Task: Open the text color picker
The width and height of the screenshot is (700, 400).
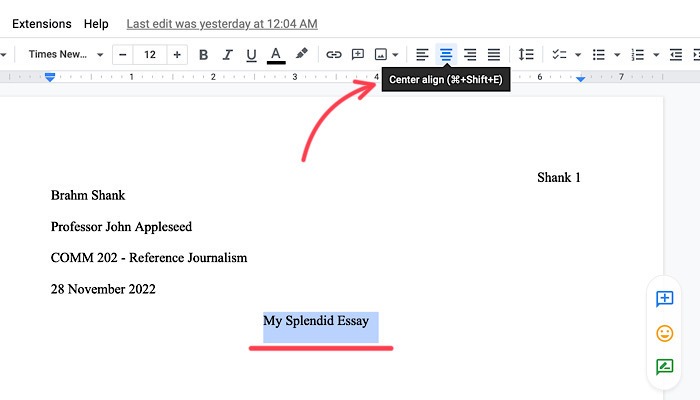Action: coord(276,55)
